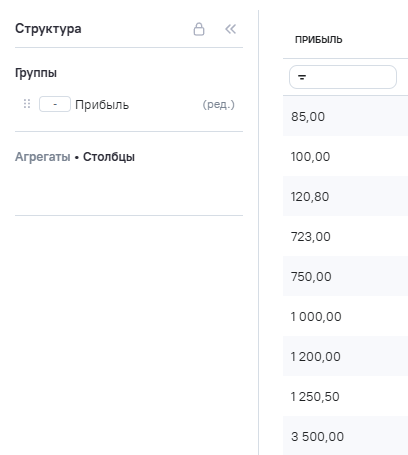Click the lock icon in Структура header
Image resolution: width=408 pixels, height=455 pixels.
click(x=199, y=29)
